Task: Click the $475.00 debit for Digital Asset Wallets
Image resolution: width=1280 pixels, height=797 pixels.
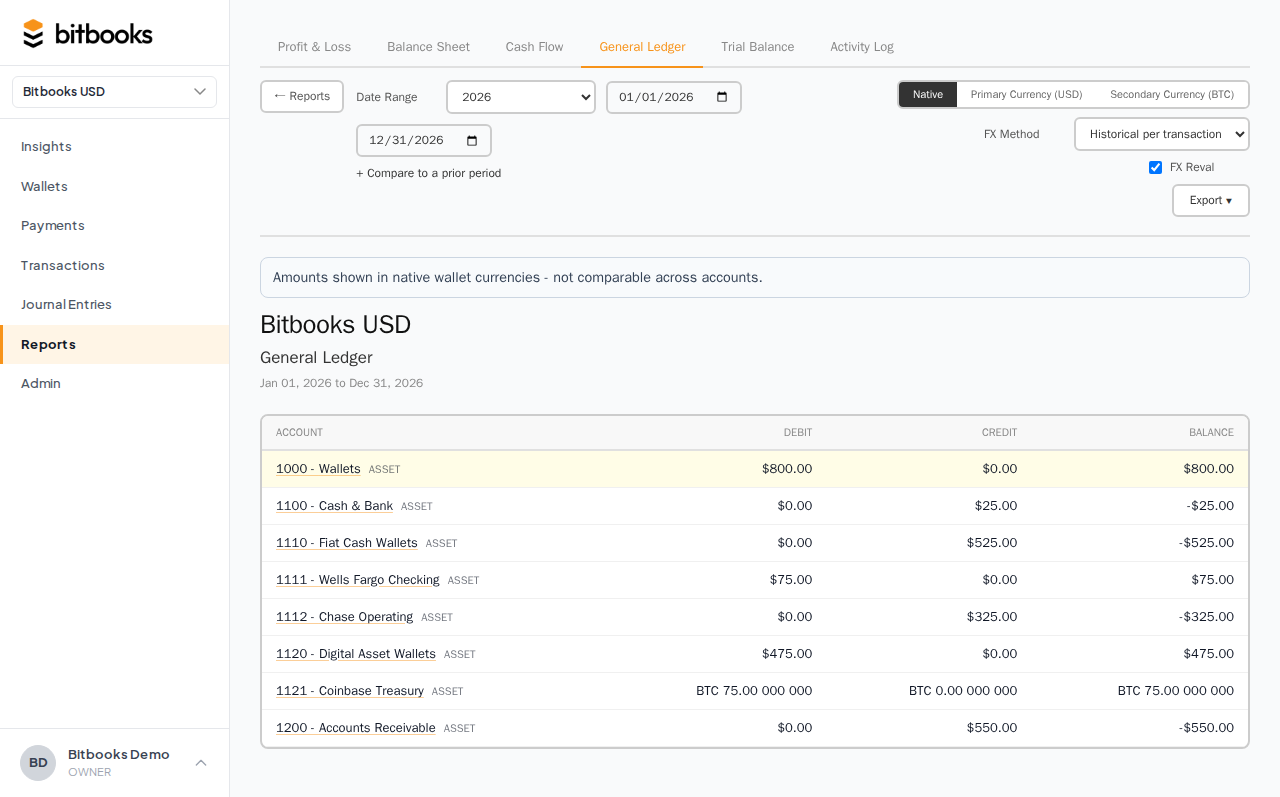Action: tap(787, 654)
